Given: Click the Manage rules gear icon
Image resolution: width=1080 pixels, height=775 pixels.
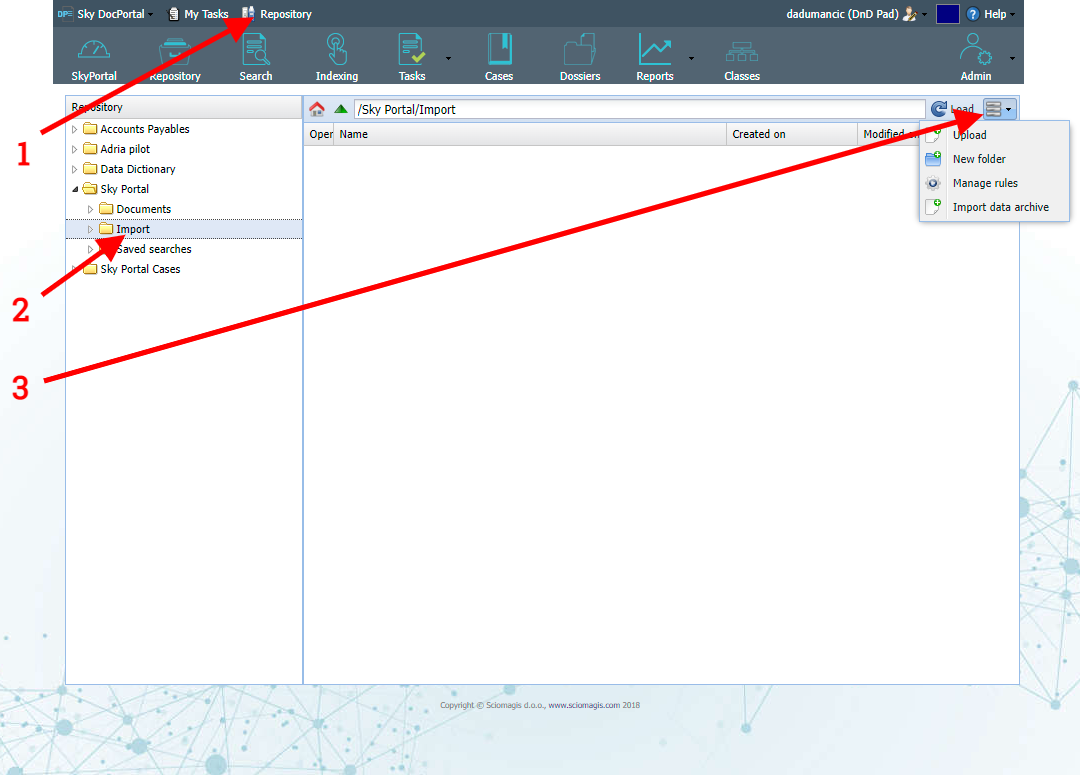Looking at the screenshot, I should point(933,183).
